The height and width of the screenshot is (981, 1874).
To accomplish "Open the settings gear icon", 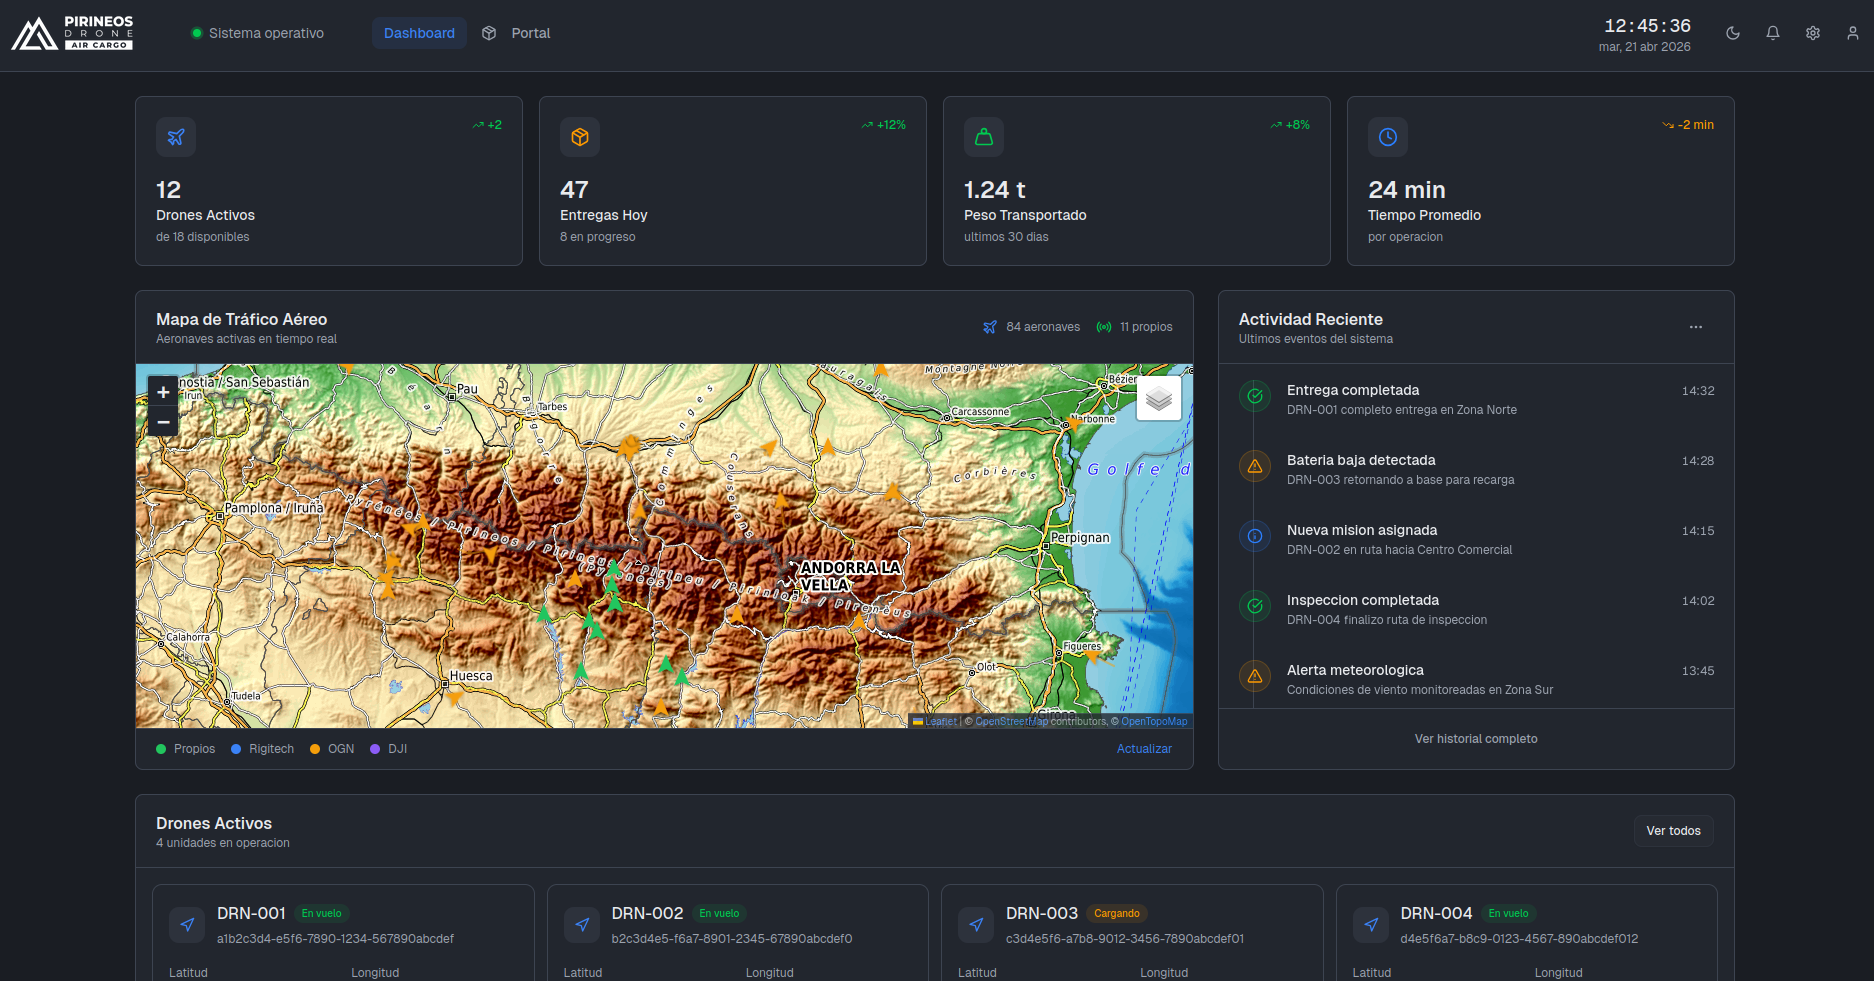I will click(x=1813, y=33).
